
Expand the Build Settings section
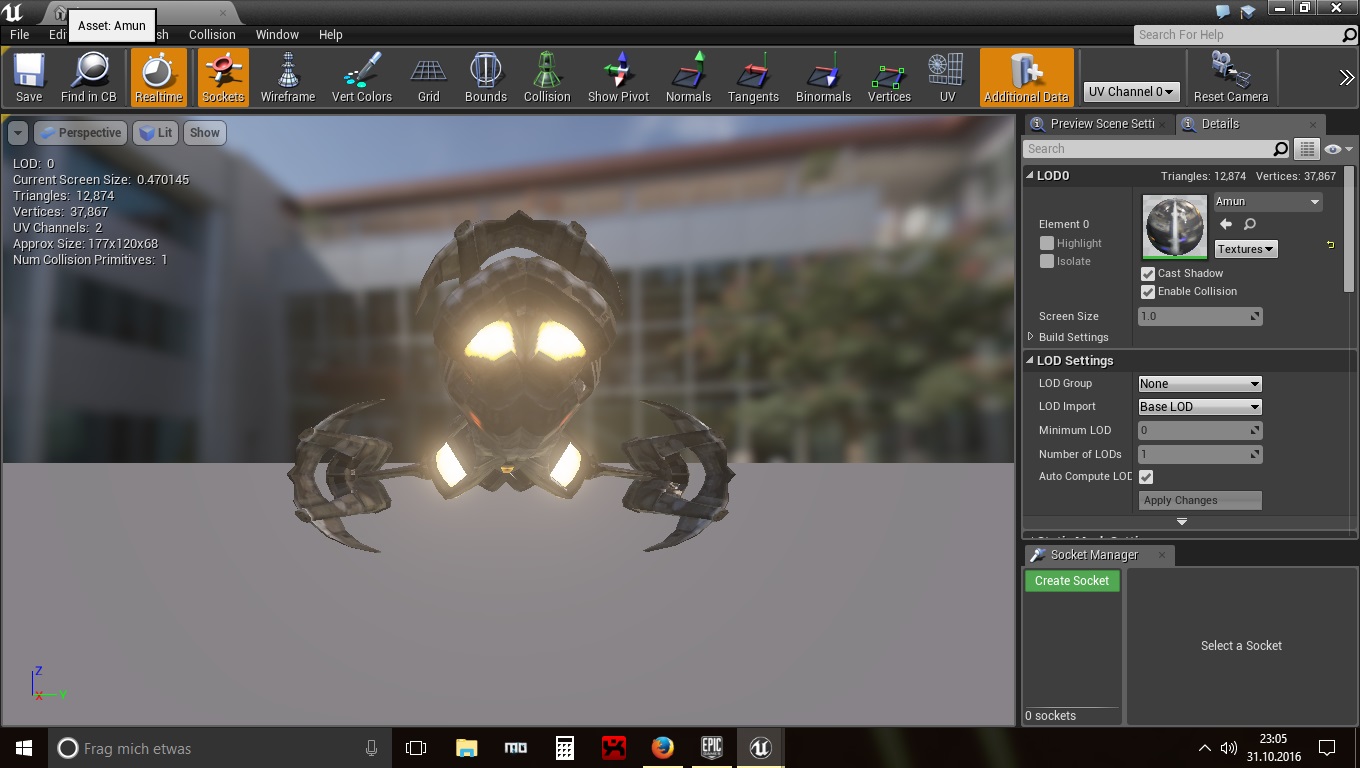pyautogui.click(x=1031, y=337)
